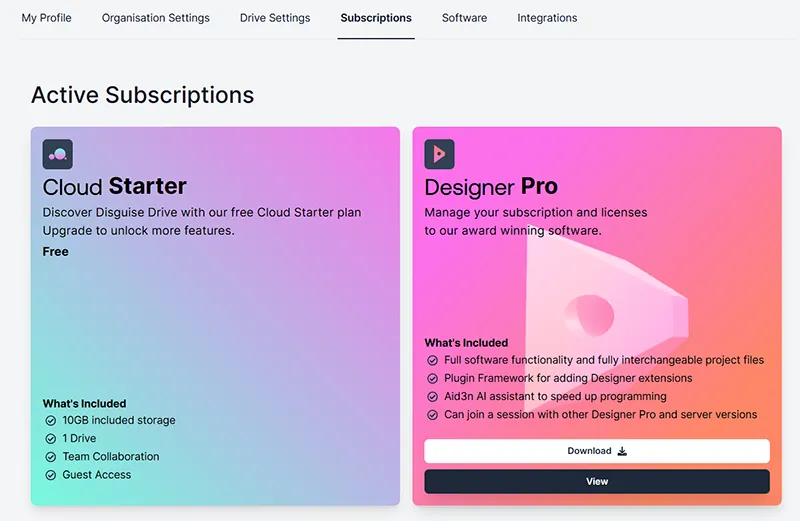Click check icon beside Plugin Framework
Screen dimensions: 800x521
coord(432,379)
